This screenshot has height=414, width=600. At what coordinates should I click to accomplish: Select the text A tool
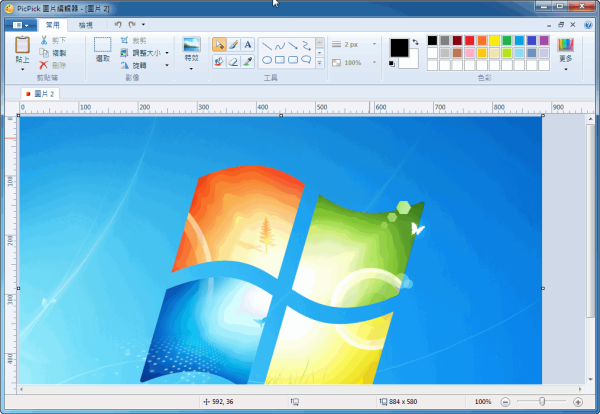click(x=248, y=45)
